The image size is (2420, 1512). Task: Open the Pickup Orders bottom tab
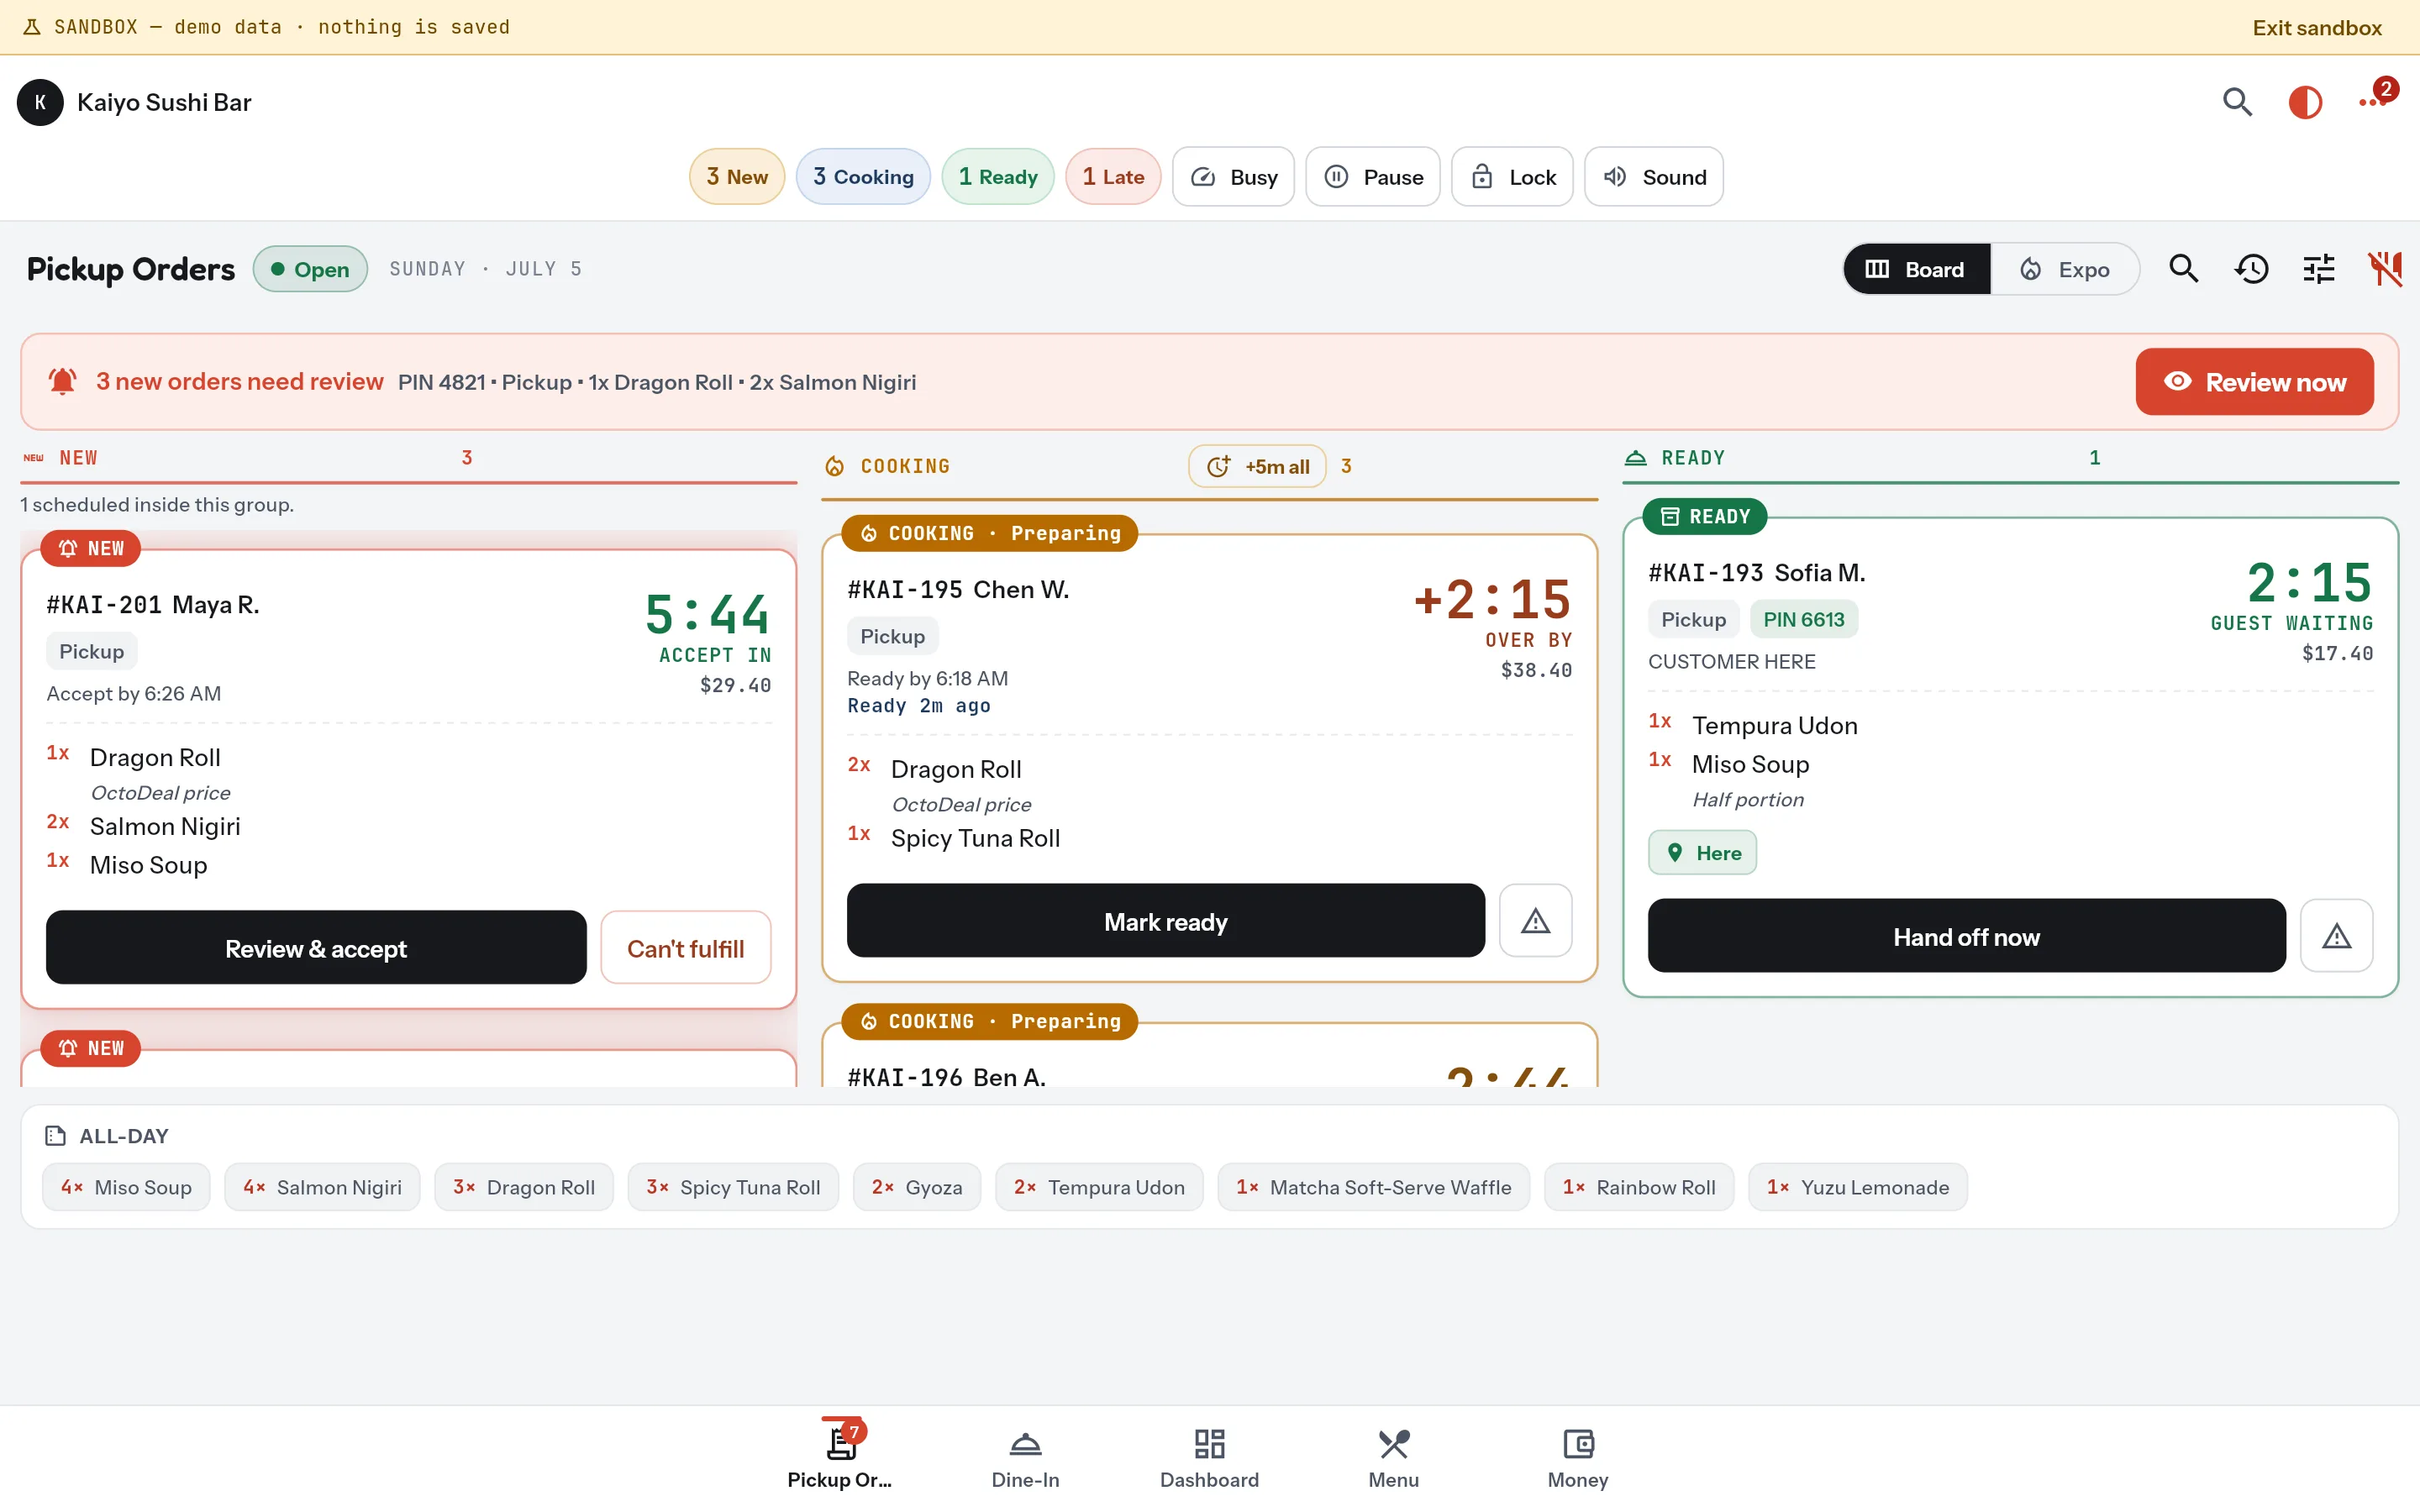(x=840, y=1456)
